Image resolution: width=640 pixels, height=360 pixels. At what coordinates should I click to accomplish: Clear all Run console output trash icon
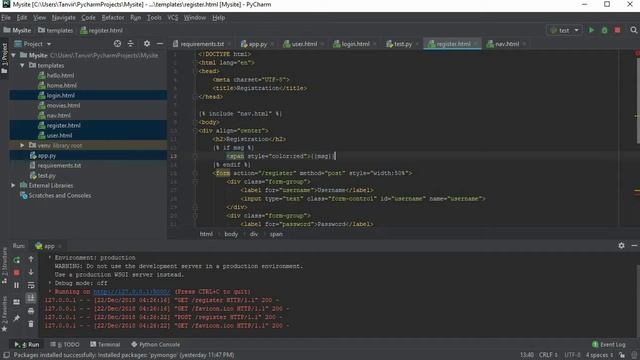click(x=31, y=324)
